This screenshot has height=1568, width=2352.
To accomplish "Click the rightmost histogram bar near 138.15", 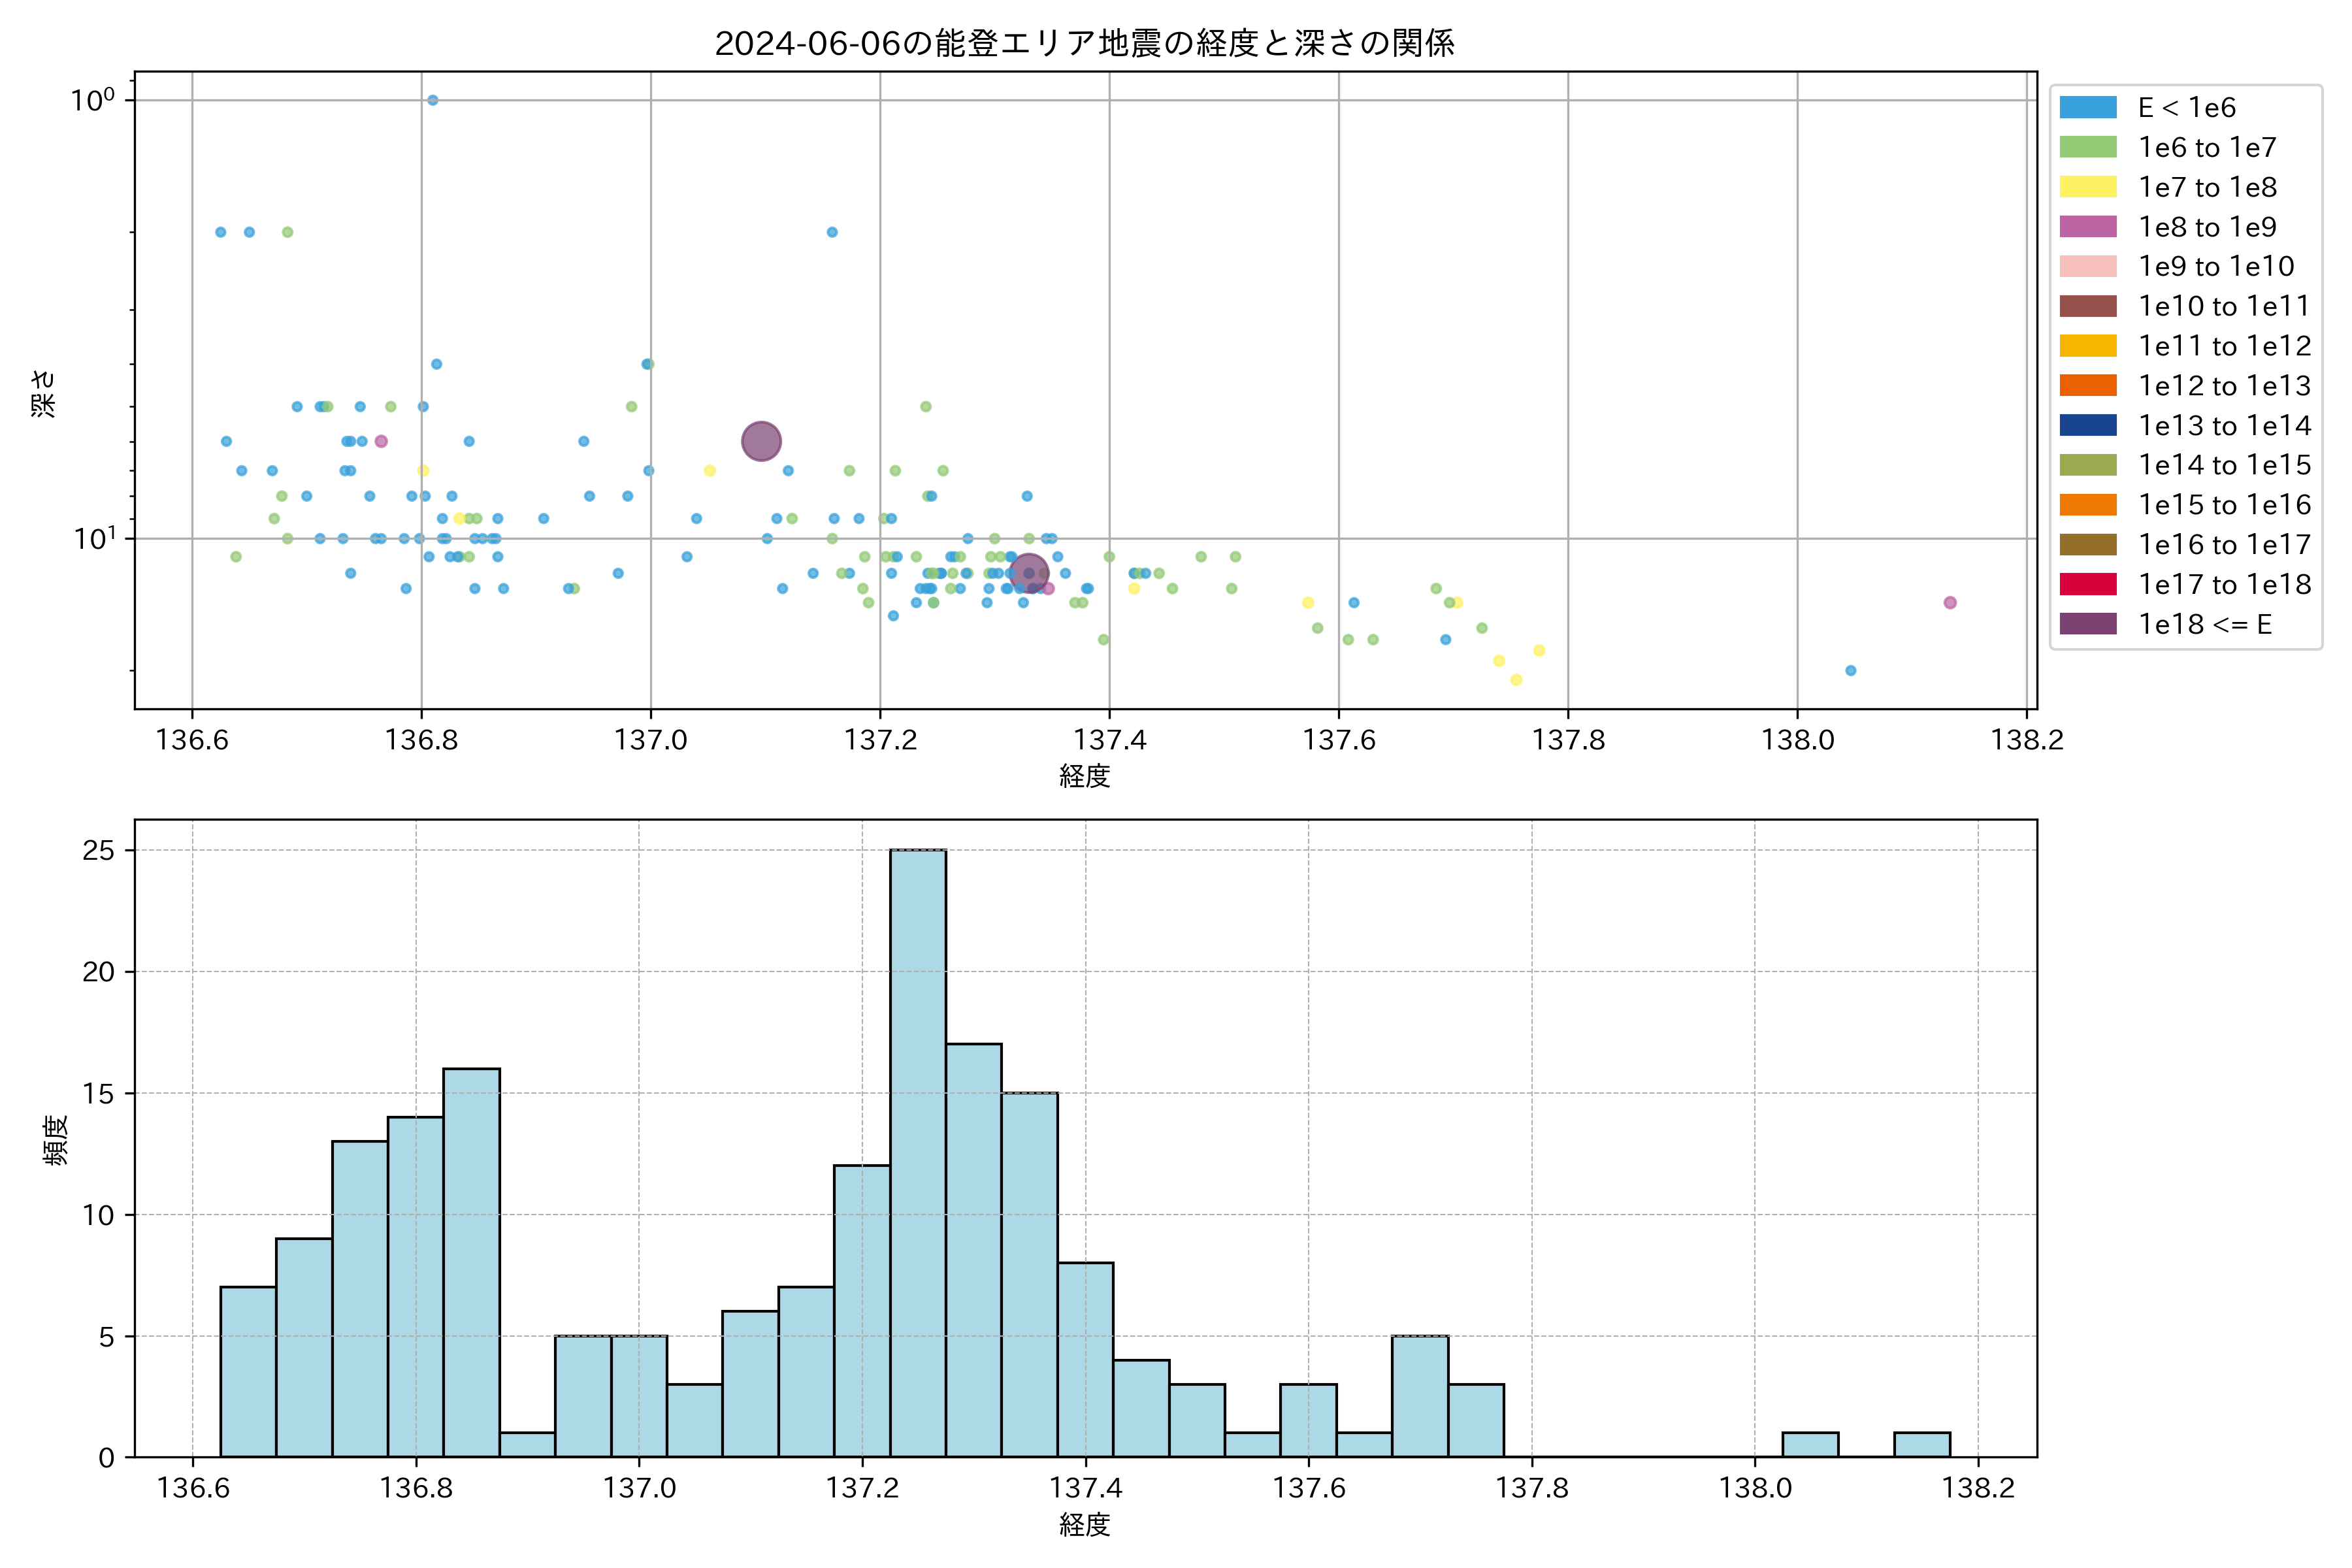I will pyautogui.click(x=1922, y=1445).
